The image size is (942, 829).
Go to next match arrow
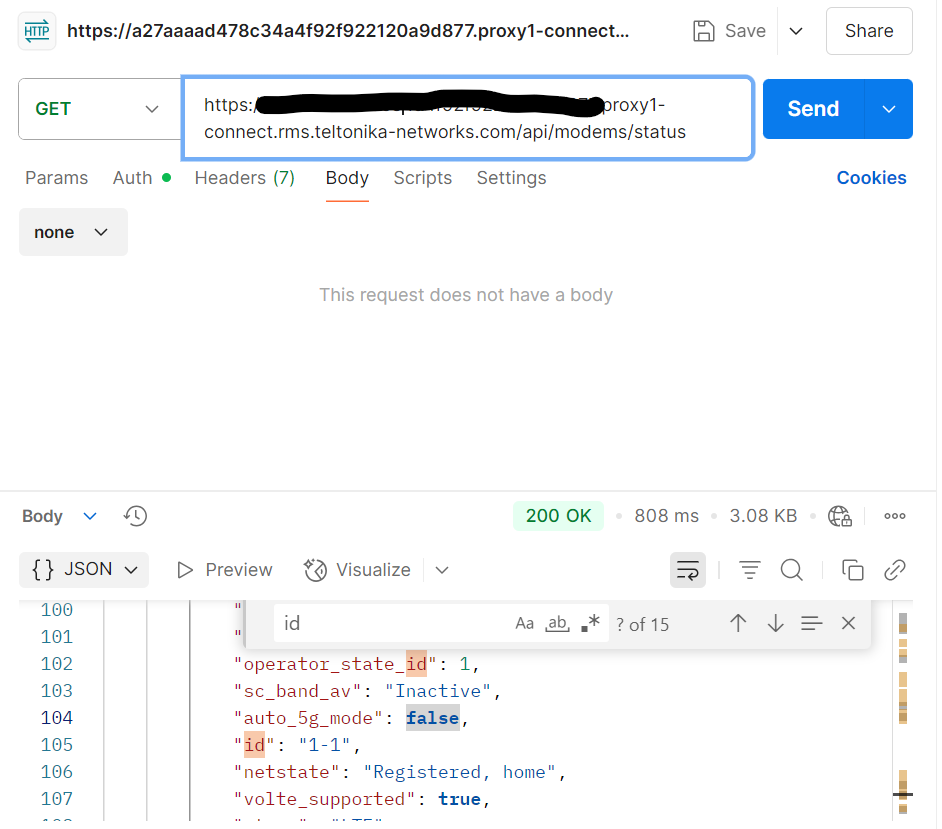(x=776, y=624)
